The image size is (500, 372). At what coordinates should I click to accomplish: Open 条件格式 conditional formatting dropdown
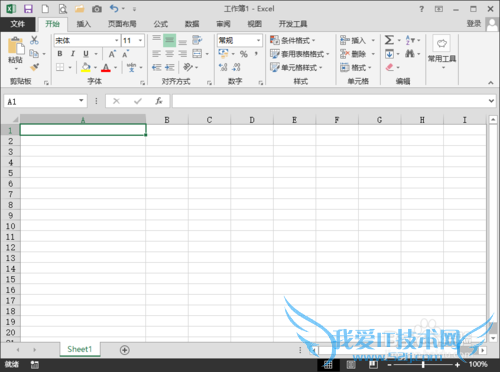click(x=292, y=40)
